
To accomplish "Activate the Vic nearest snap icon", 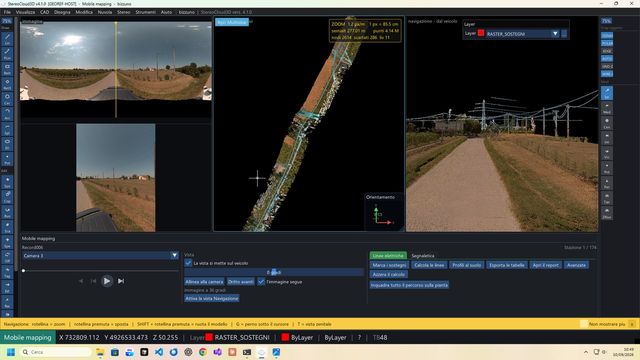I will (607, 153).
